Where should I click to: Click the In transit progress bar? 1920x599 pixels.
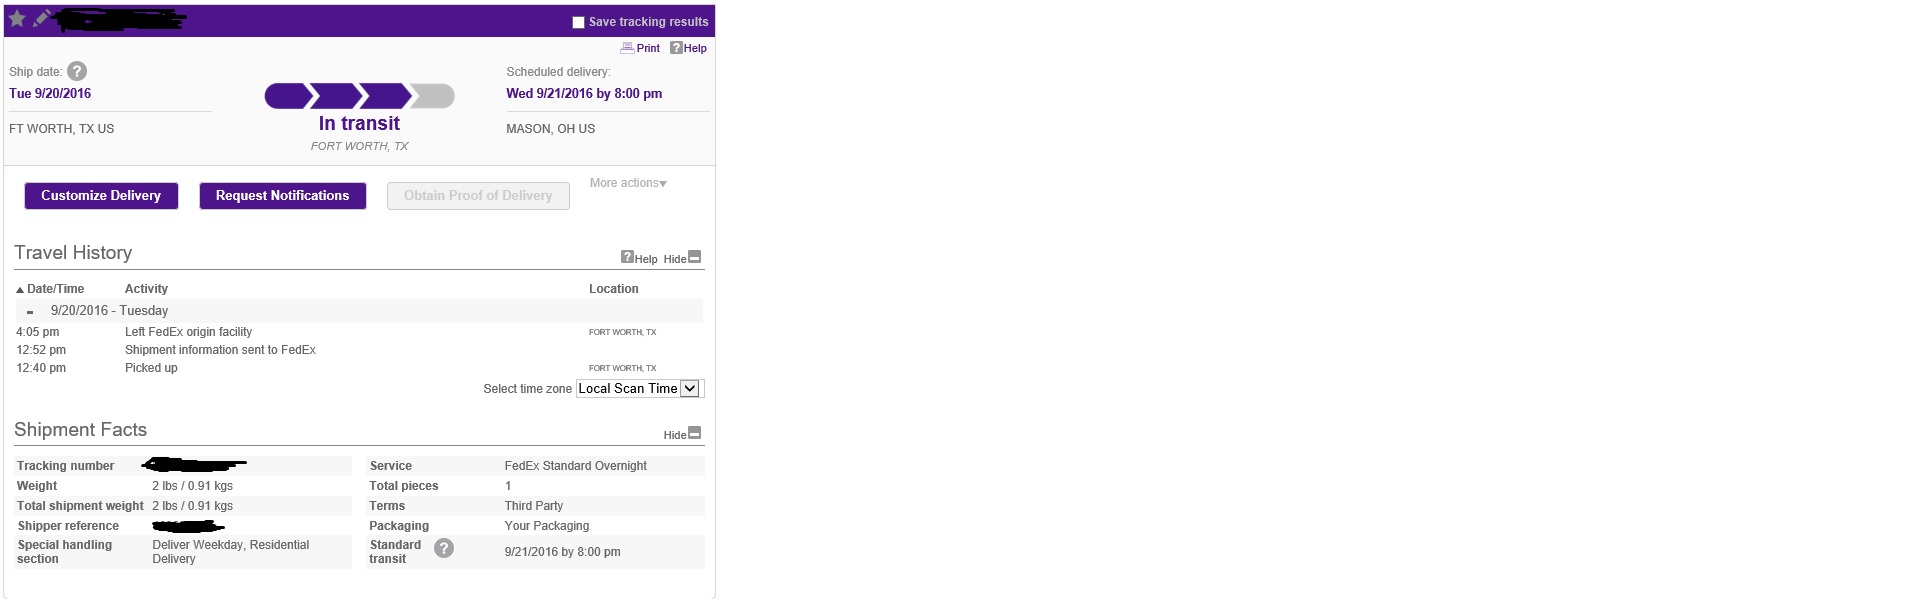click(x=359, y=96)
